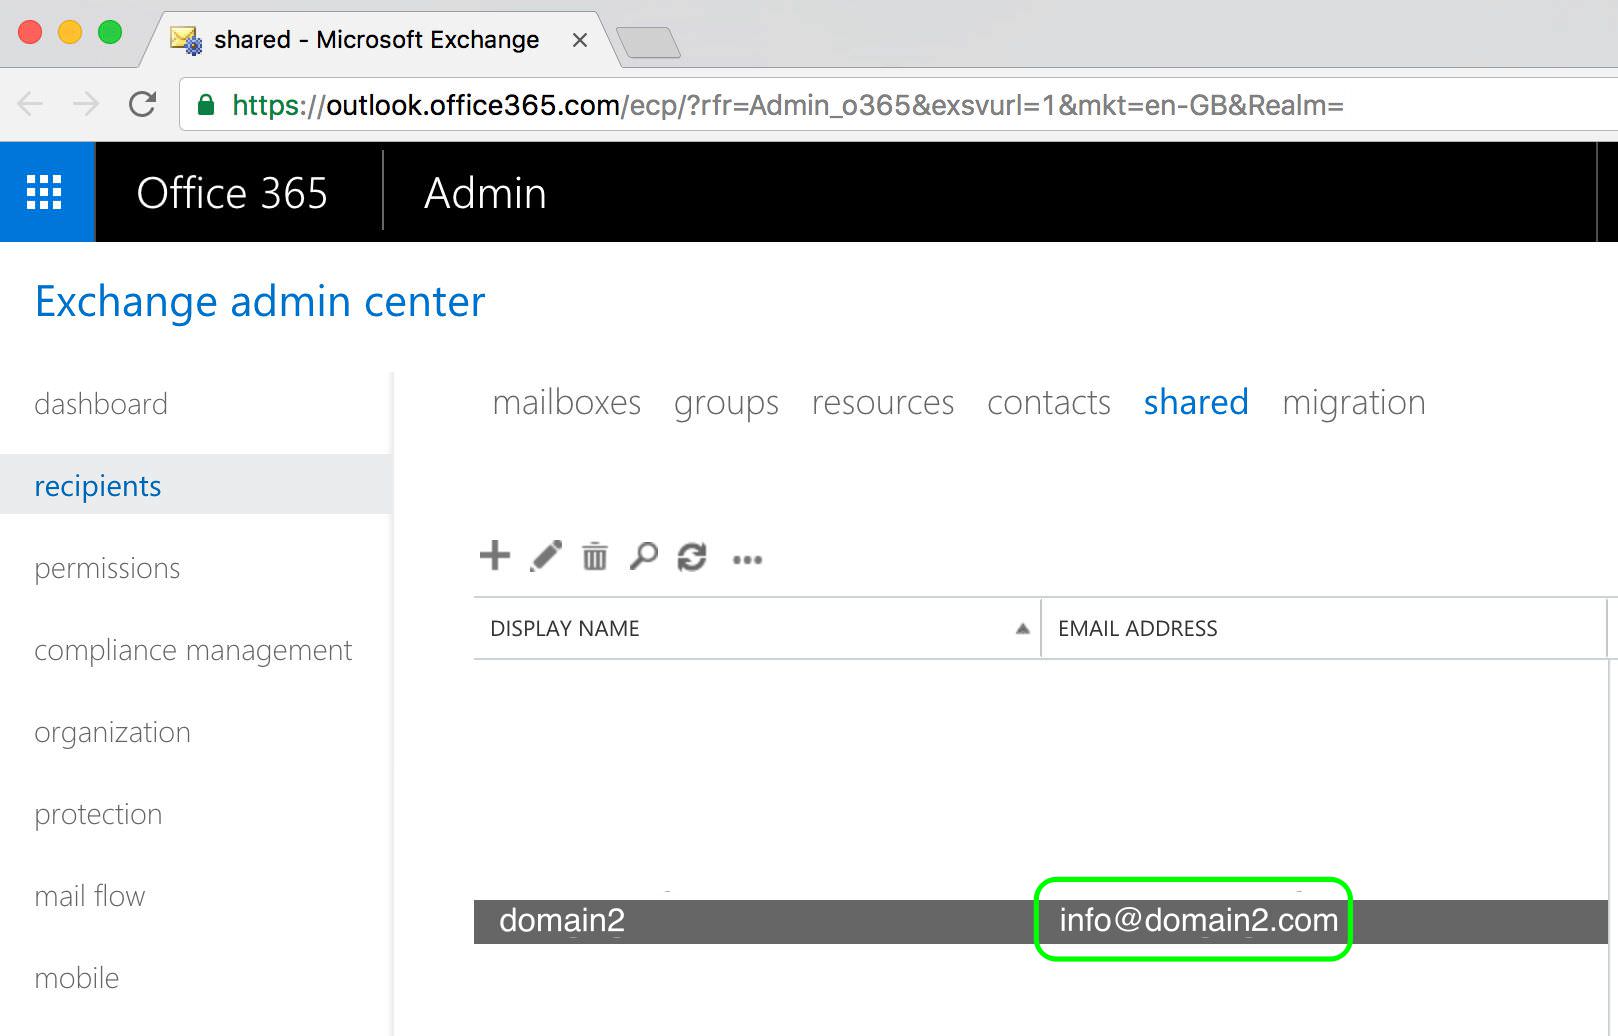
Task: Edit selected mailbox with pencil icon
Action: (x=546, y=556)
